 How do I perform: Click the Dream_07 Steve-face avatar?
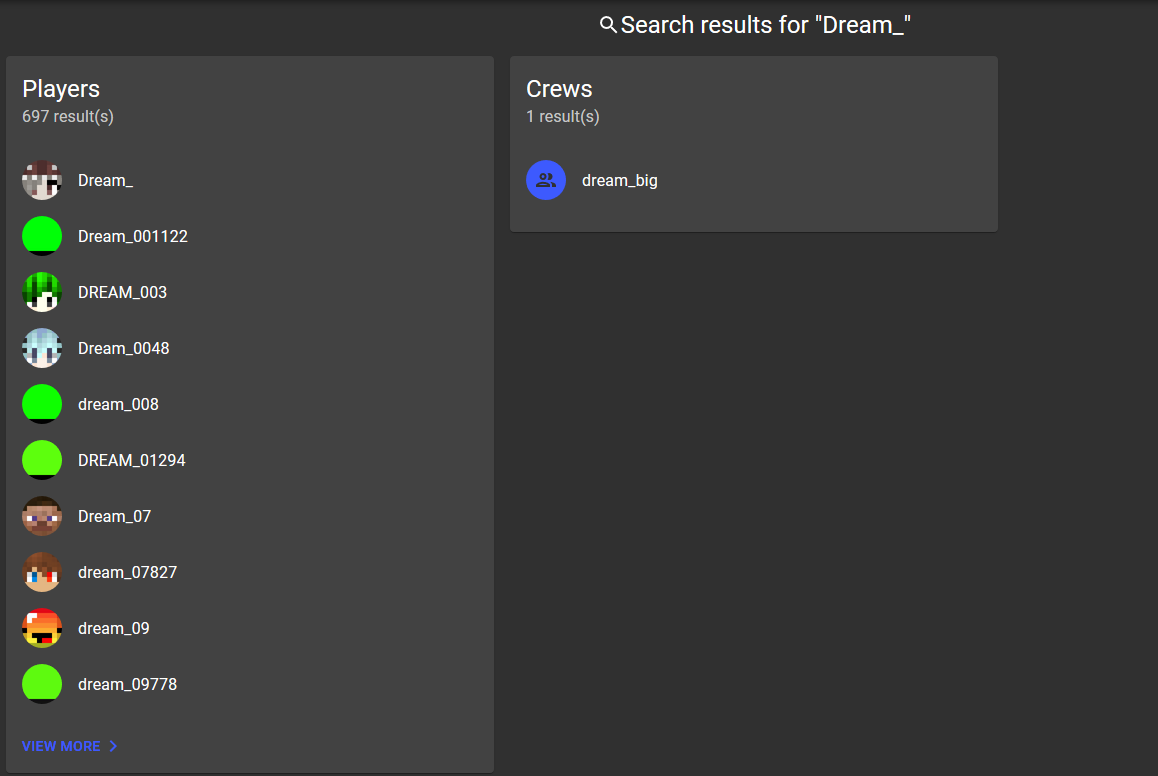pos(42,516)
